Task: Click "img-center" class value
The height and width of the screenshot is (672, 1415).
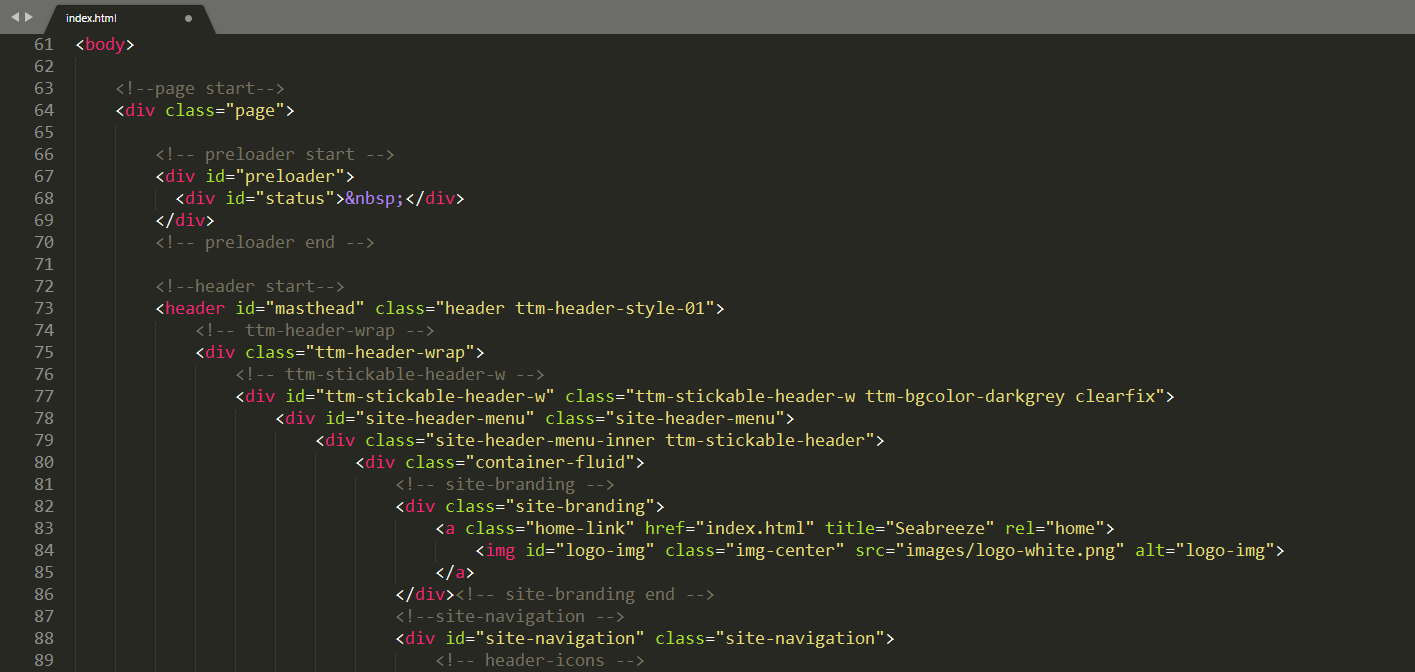Action: [x=785, y=550]
